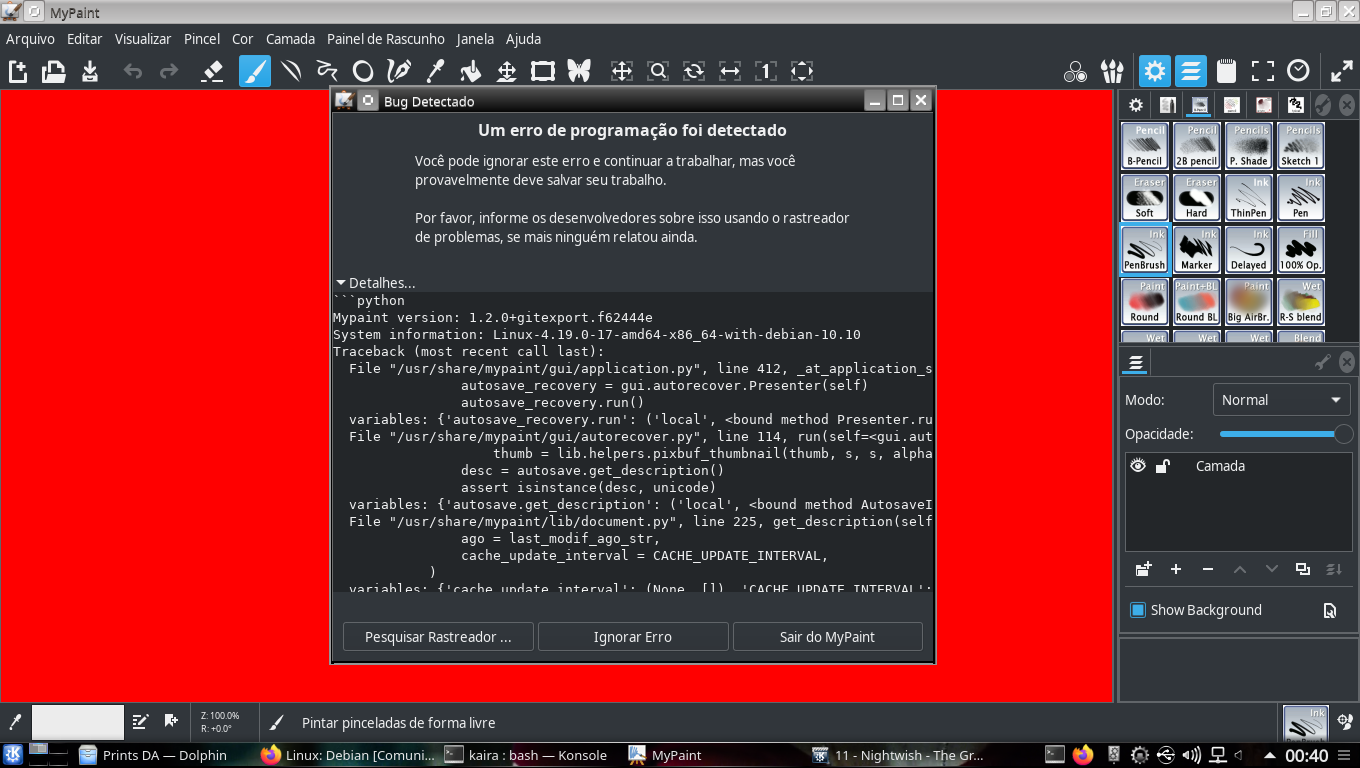Remove the layer with minus button

point(1208,569)
